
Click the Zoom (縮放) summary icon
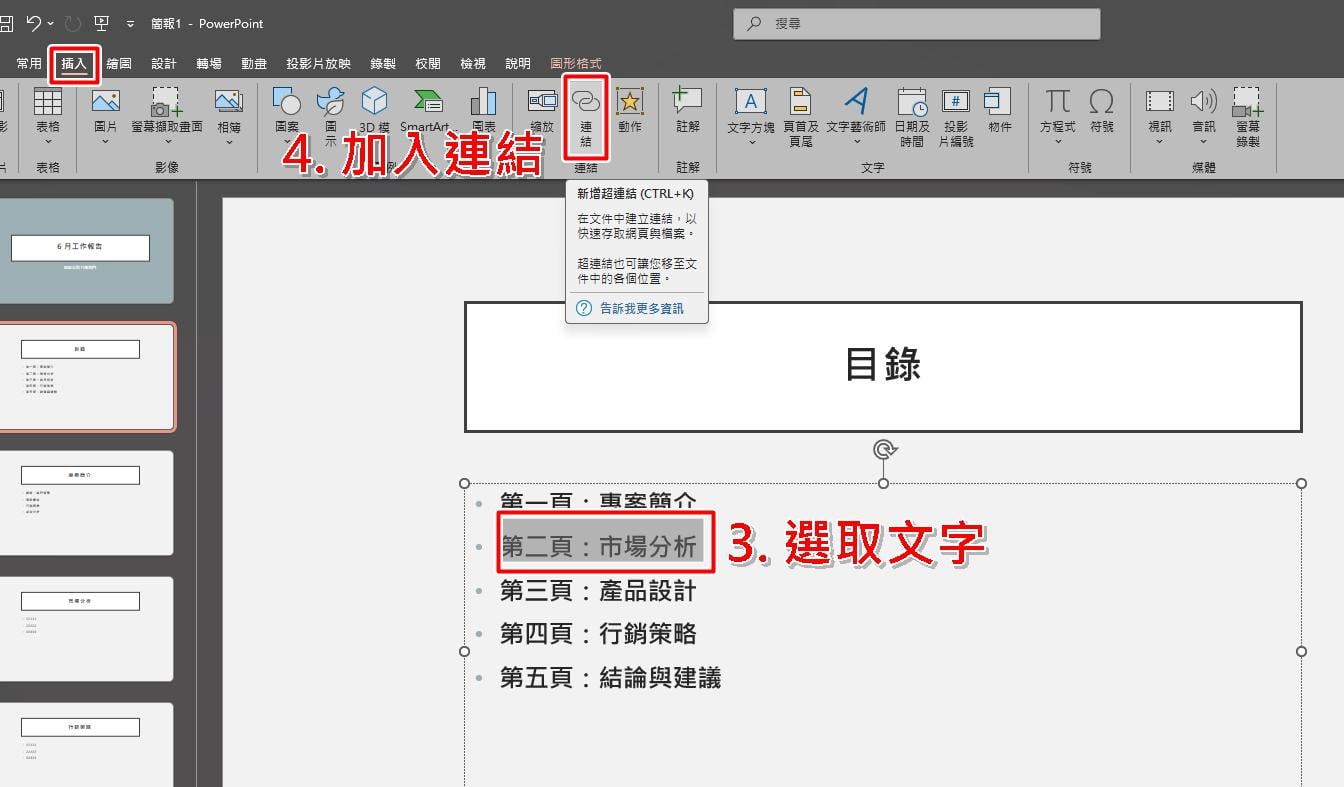pos(542,102)
